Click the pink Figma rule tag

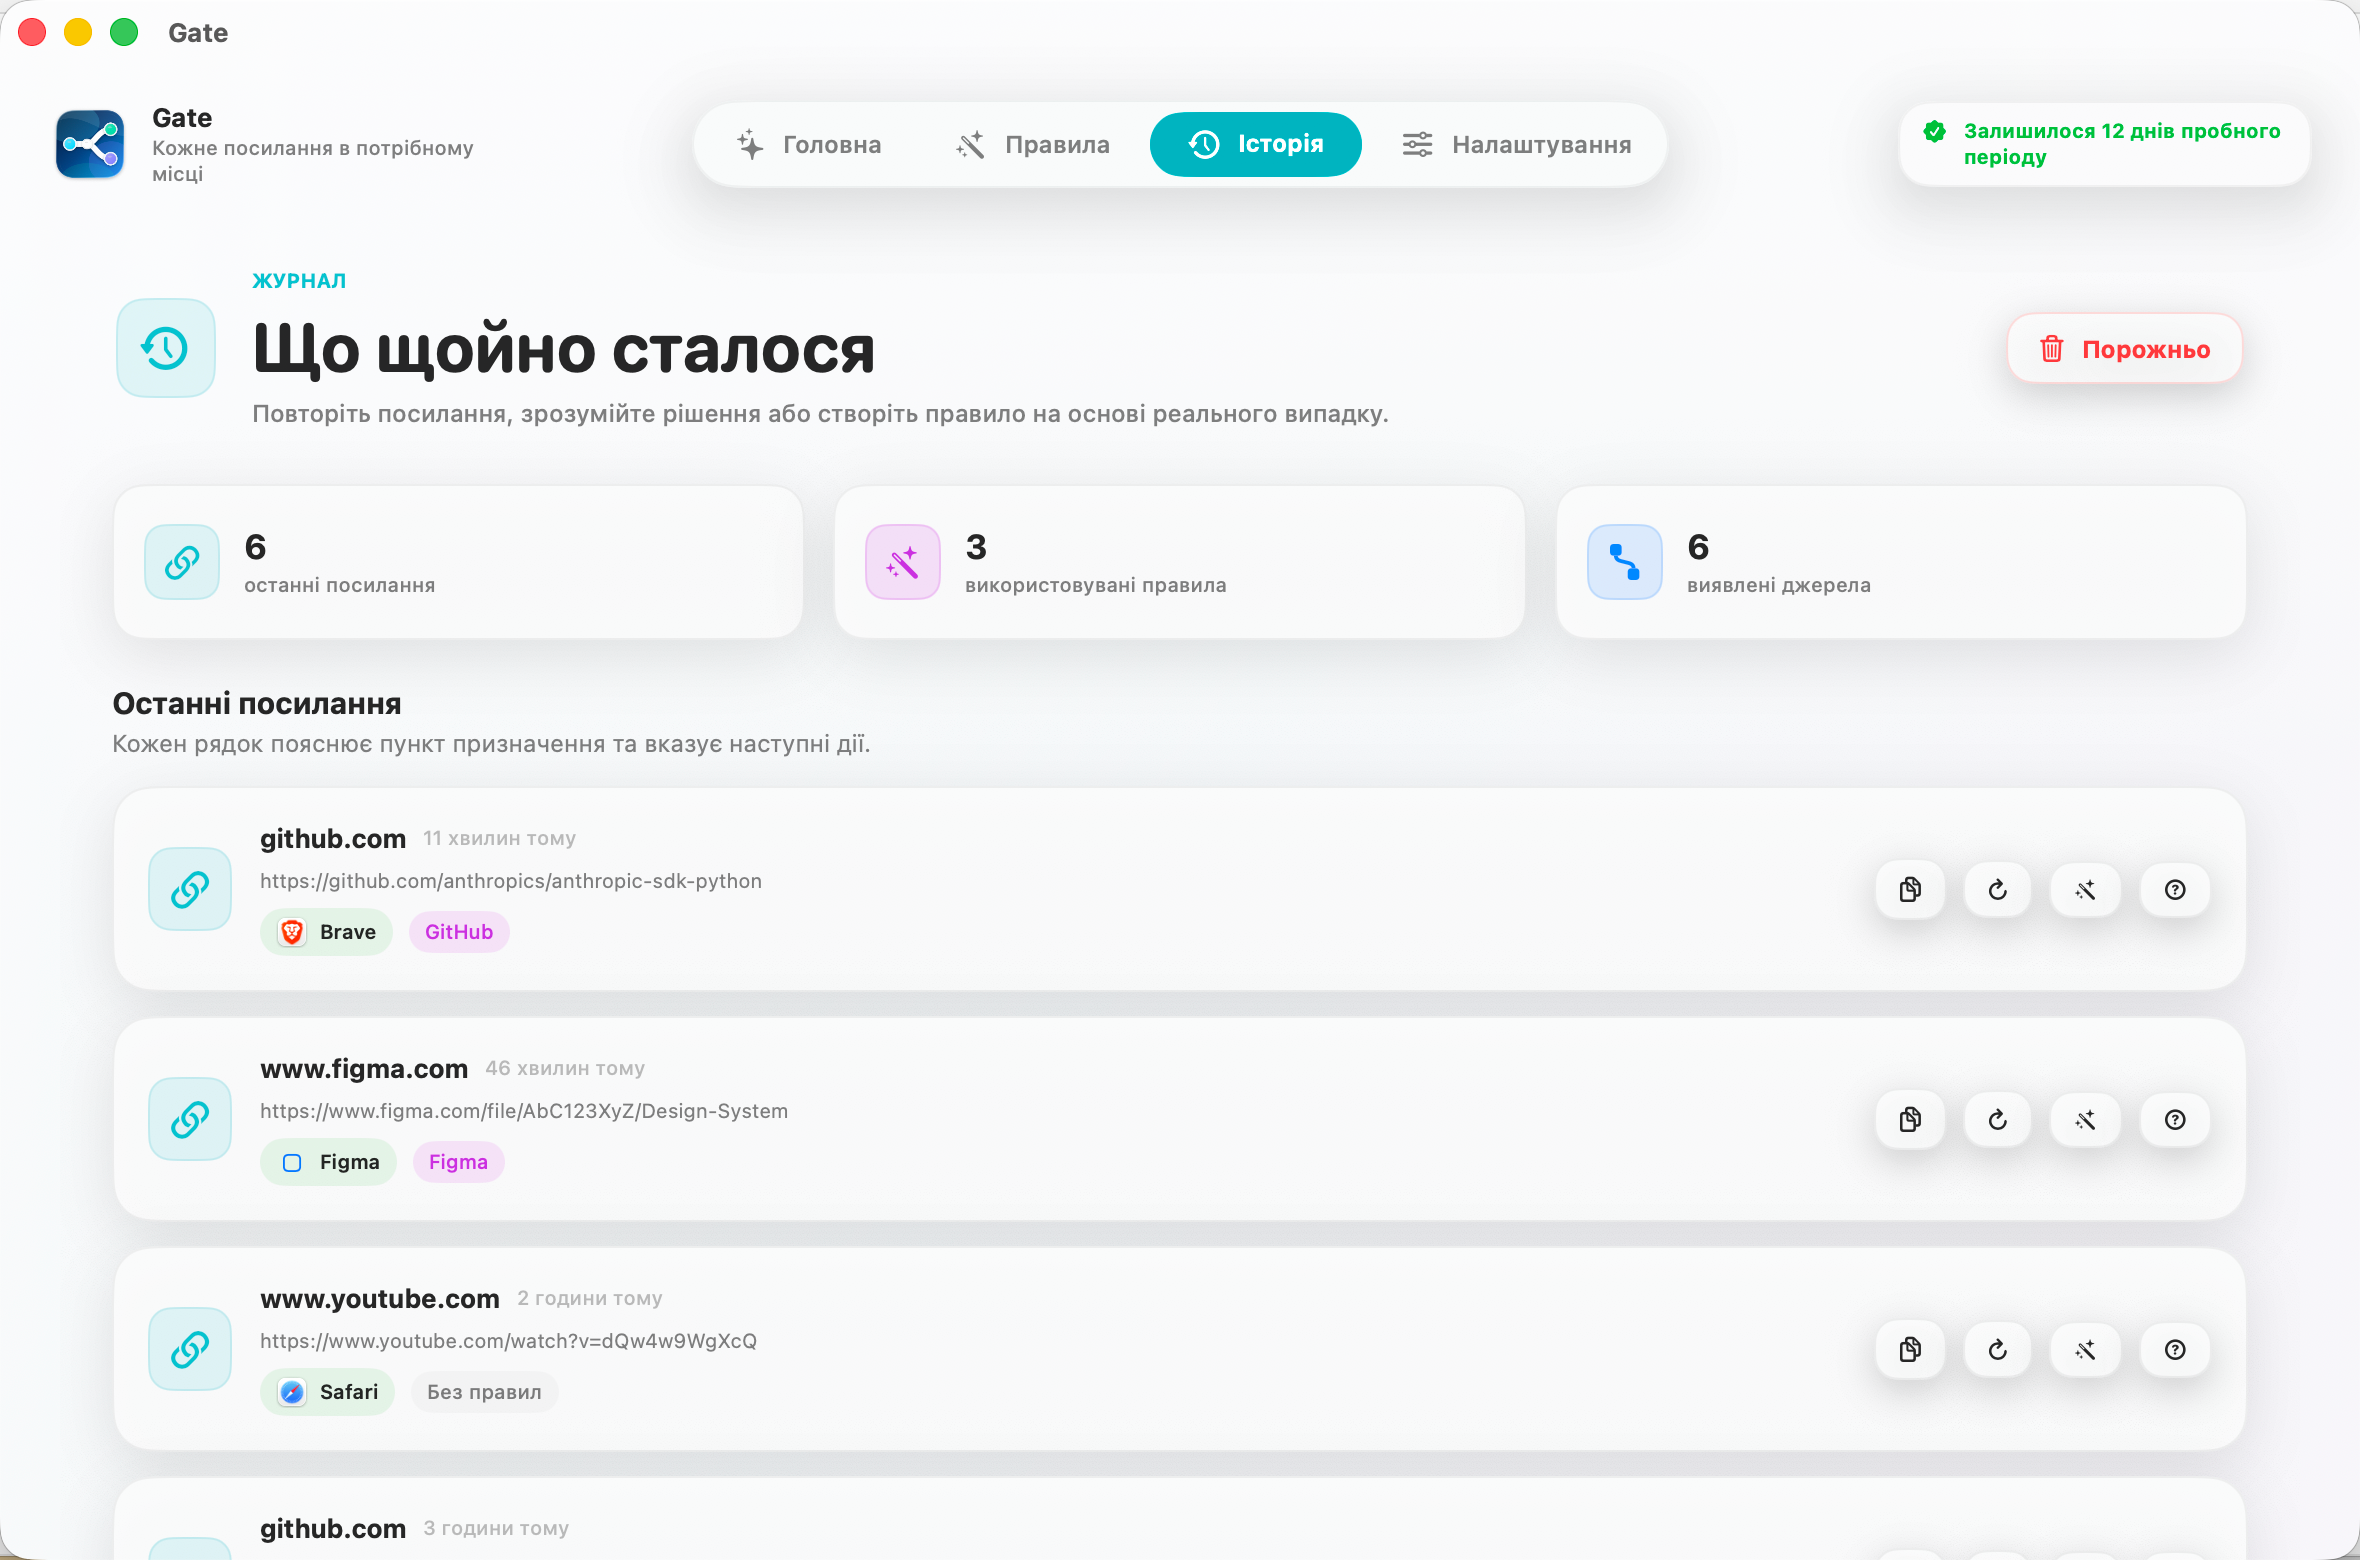tap(458, 1162)
